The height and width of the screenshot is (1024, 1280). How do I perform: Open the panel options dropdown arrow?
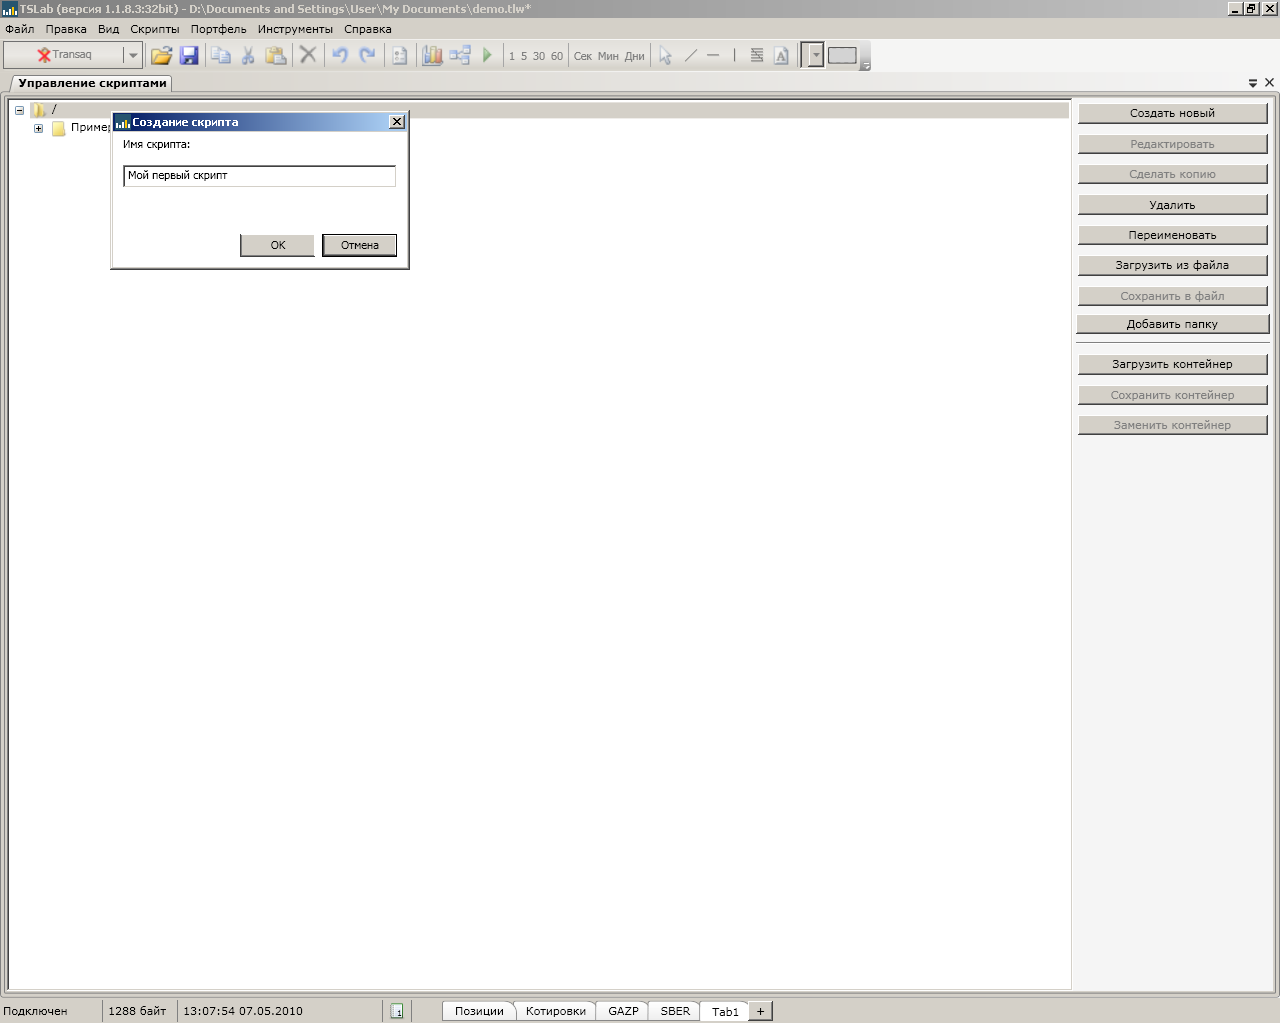1253,83
